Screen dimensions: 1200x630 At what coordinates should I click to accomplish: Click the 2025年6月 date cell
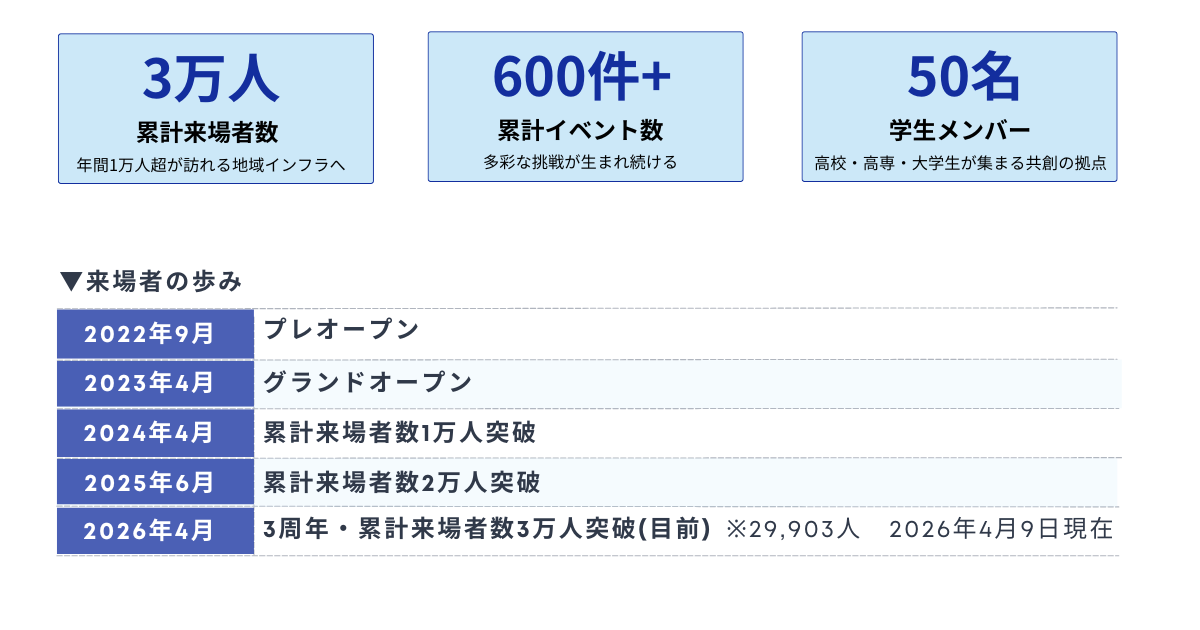155,482
